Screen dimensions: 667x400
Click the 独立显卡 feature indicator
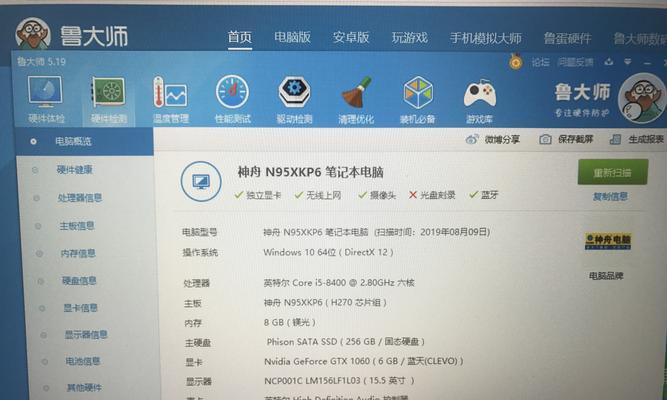point(258,195)
